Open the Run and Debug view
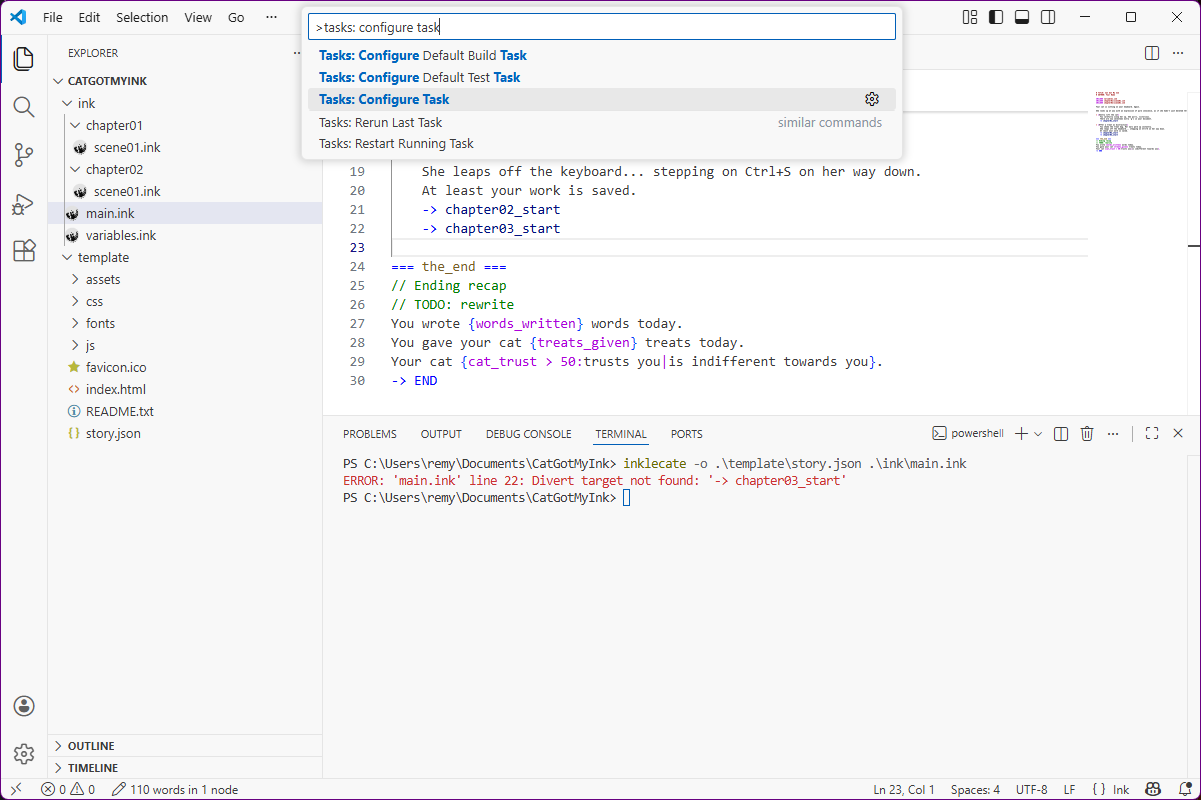Viewport: 1201px width, 800px height. click(x=24, y=203)
